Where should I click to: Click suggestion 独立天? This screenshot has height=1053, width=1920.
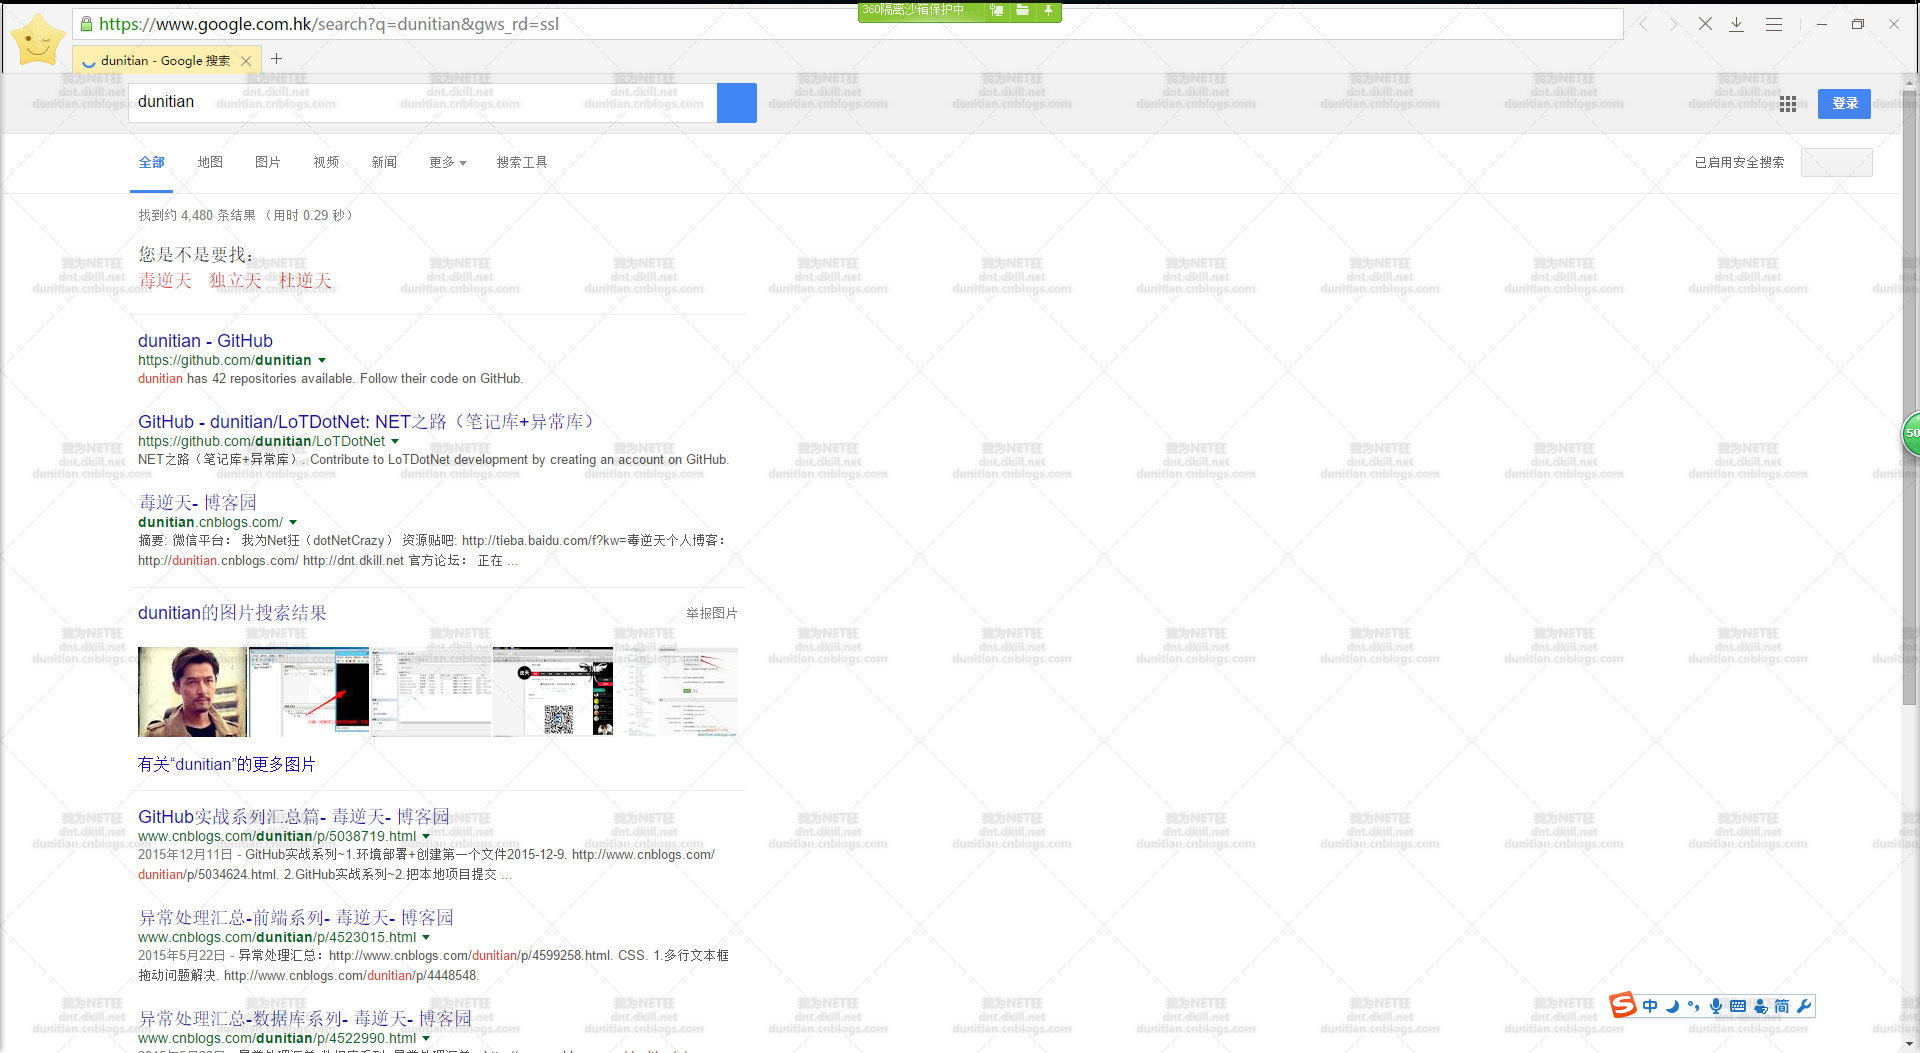click(235, 281)
